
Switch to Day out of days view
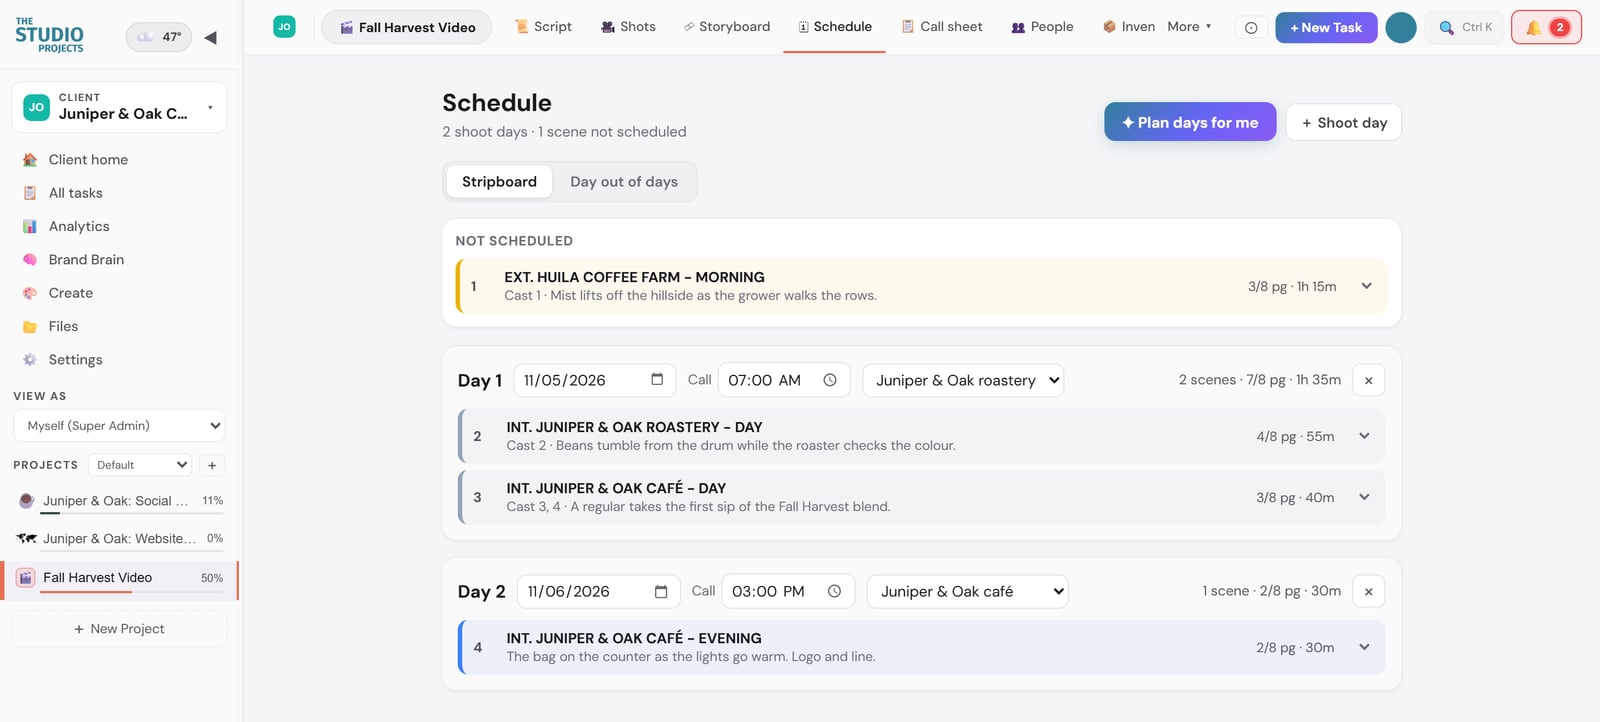pyautogui.click(x=624, y=181)
